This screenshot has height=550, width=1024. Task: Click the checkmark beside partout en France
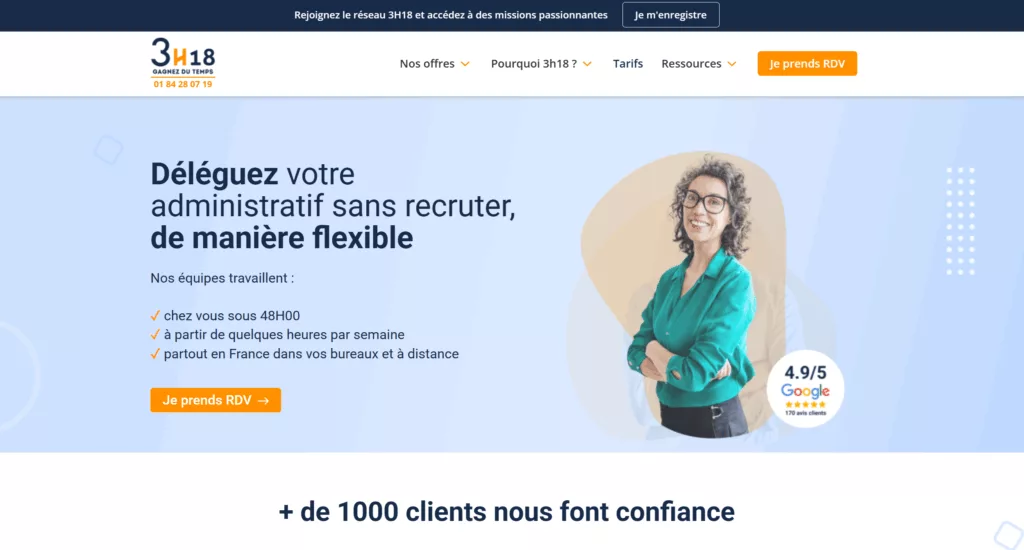[x=155, y=353]
